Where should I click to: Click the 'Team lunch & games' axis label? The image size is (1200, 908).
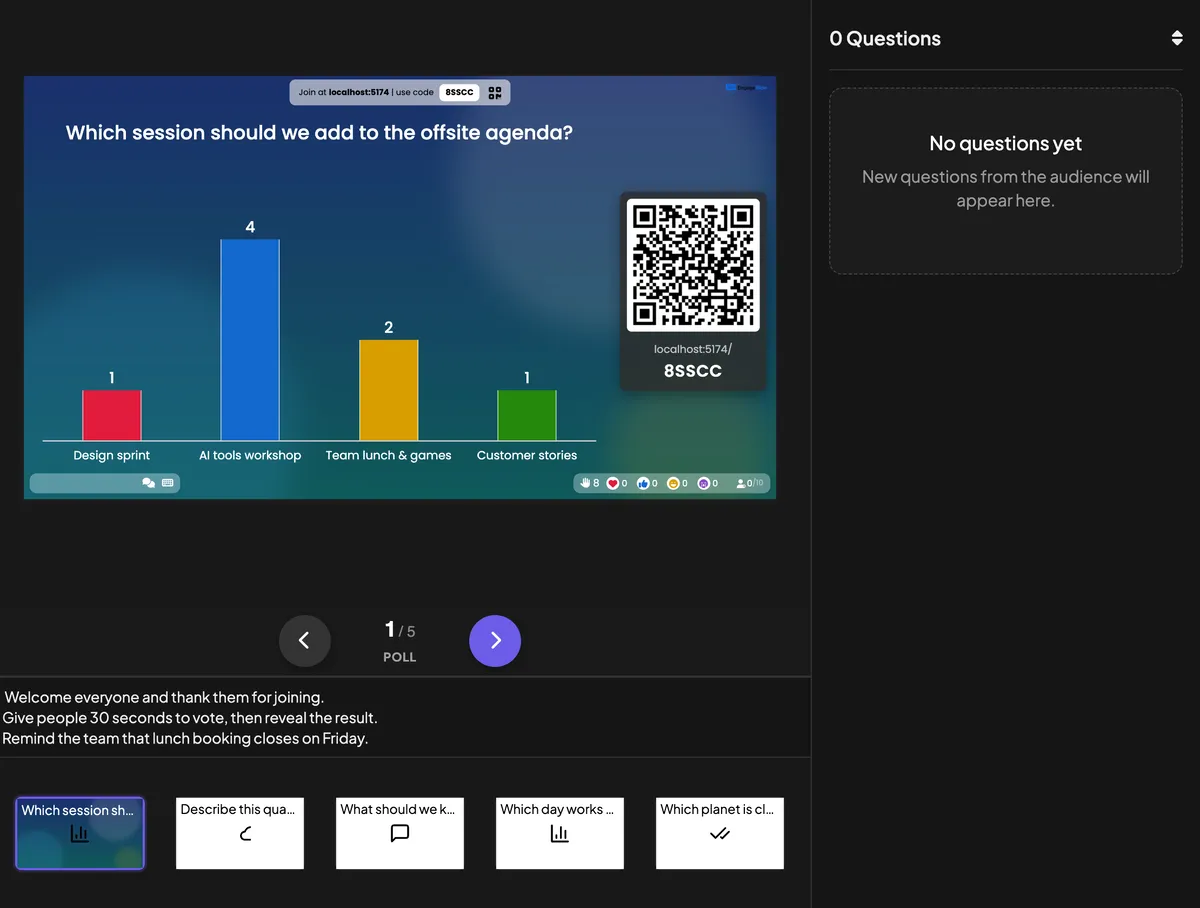click(389, 455)
